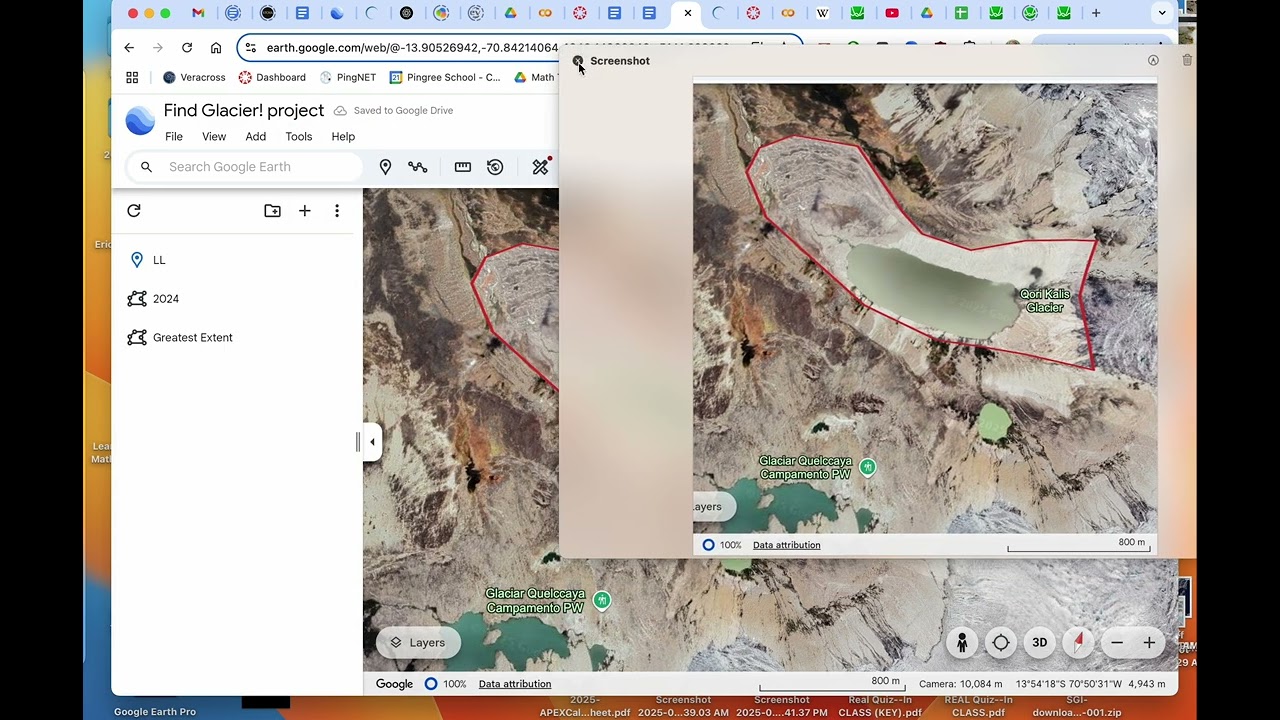
Task: Open a new browser tab
Action: point(1096,13)
